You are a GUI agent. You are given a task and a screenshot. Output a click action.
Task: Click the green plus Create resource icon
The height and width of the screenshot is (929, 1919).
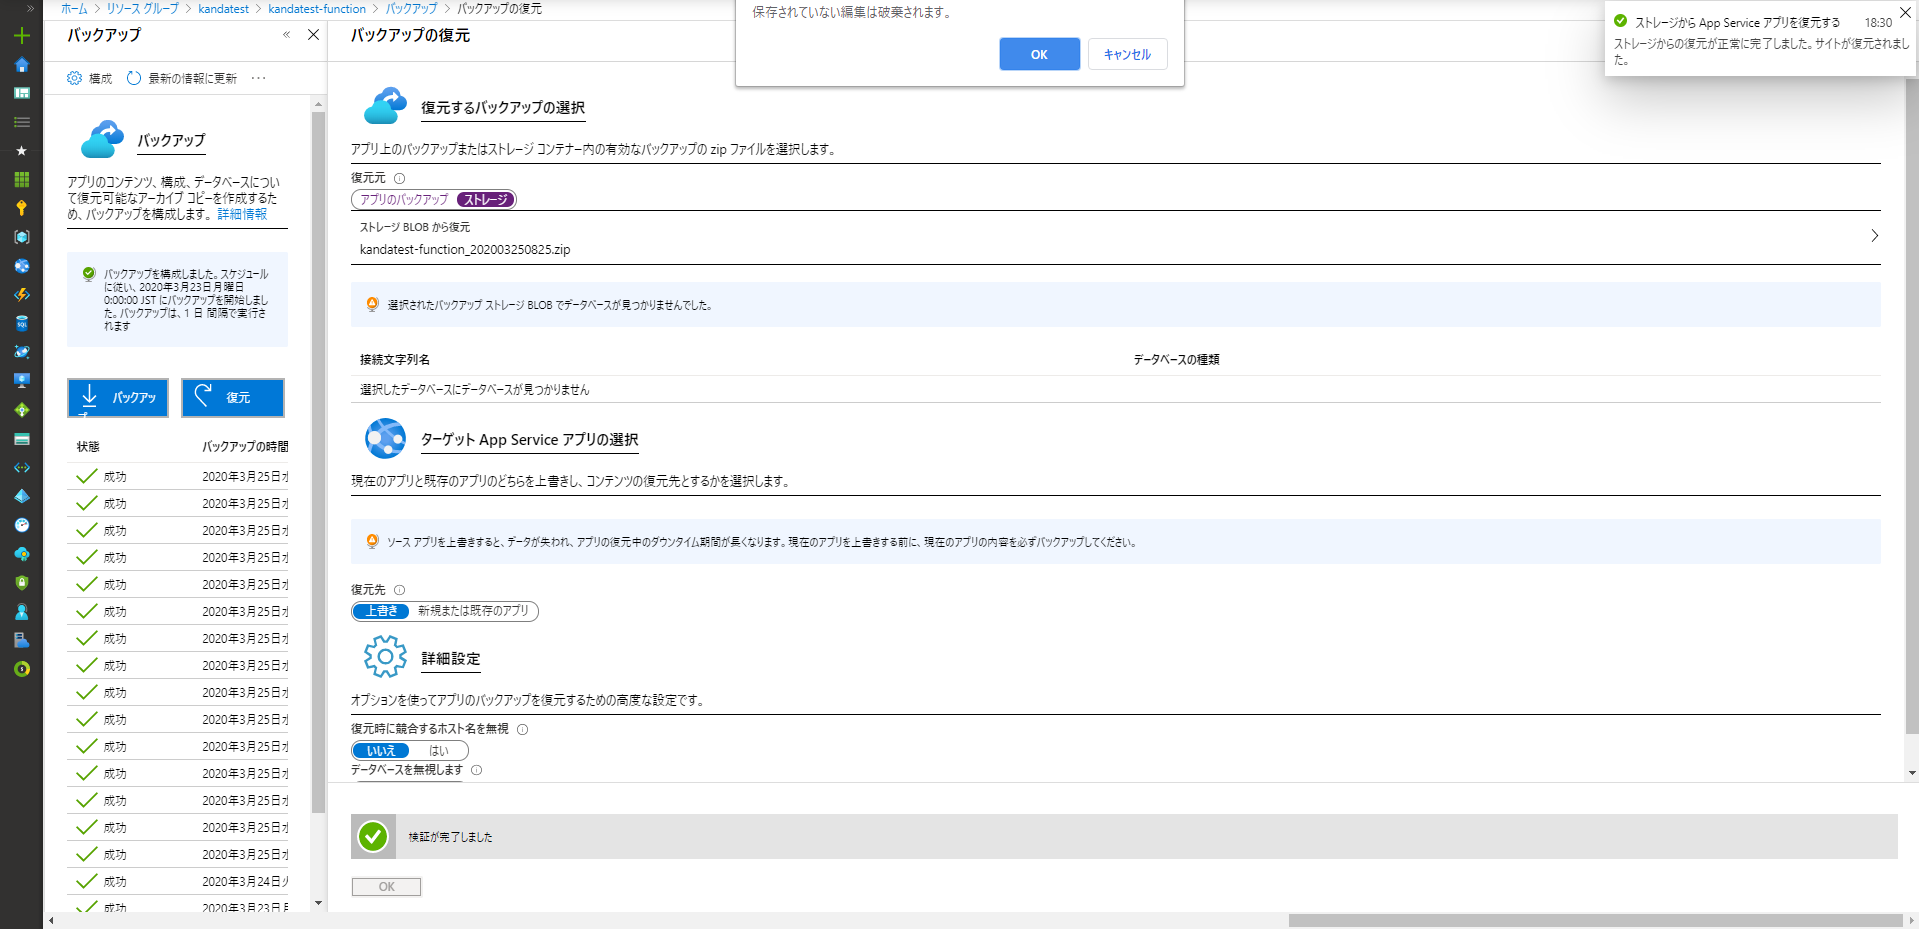point(21,36)
